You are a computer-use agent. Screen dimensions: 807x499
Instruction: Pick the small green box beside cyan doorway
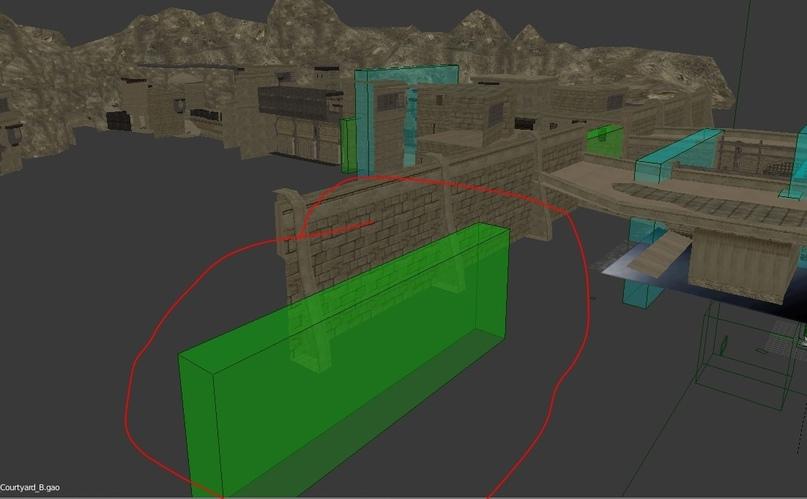click(x=348, y=144)
